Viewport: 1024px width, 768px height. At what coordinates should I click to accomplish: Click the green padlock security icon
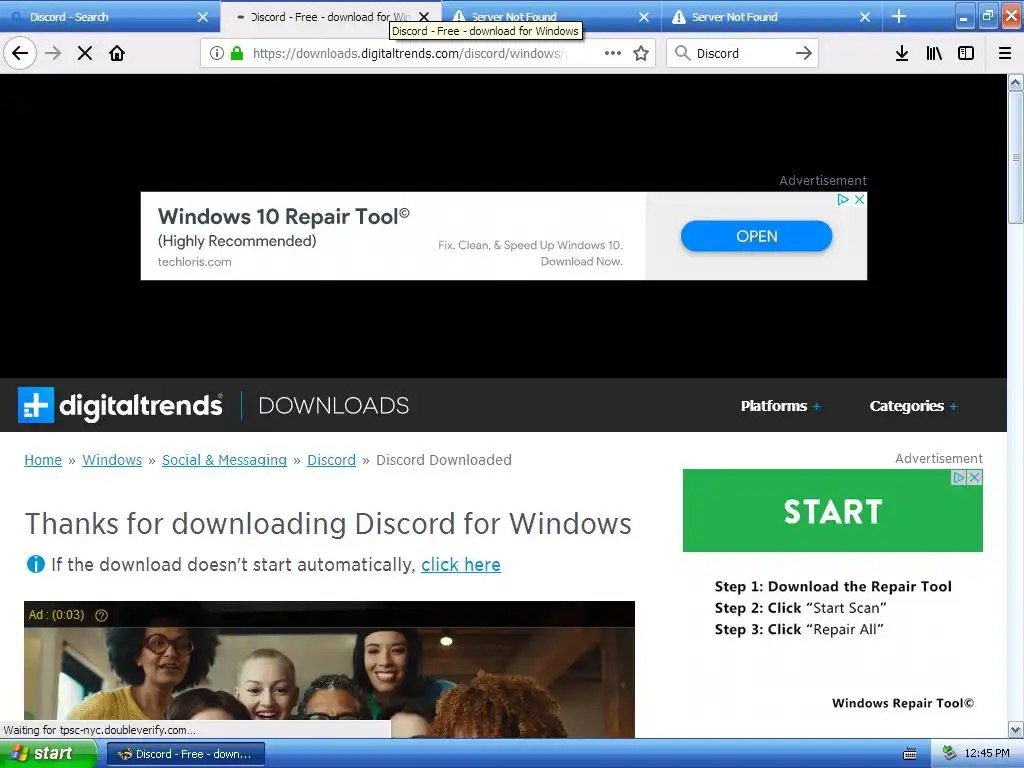pyautogui.click(x=237, y=53)
